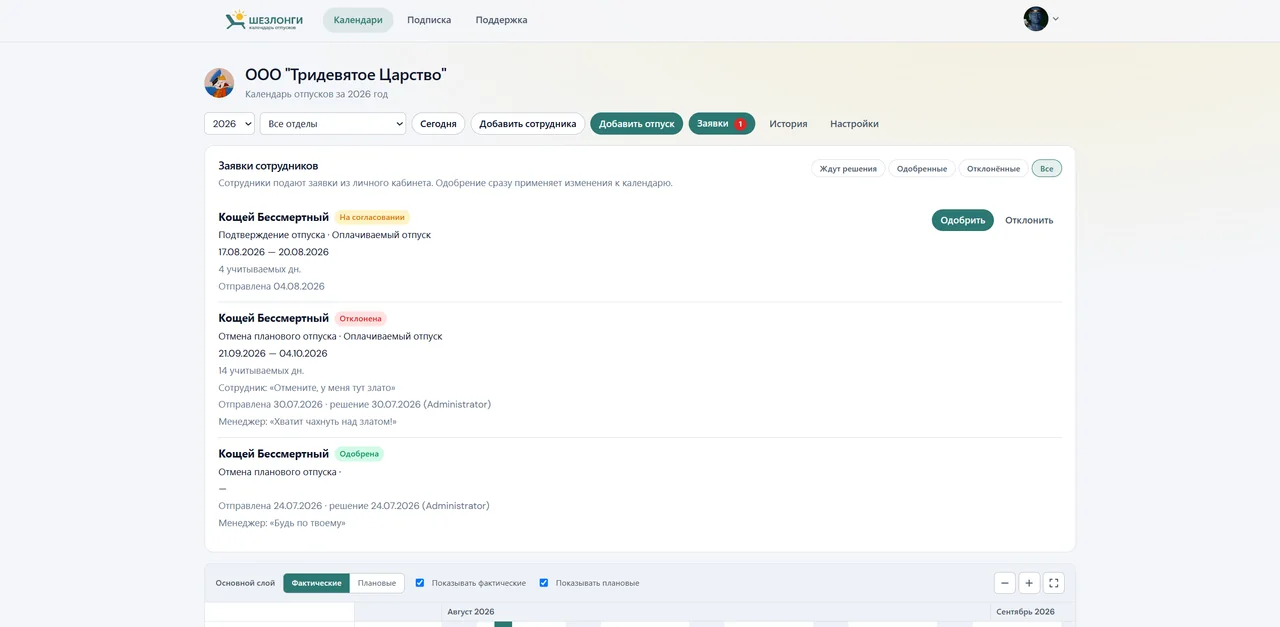1280x627 pixels.
Task: Expand the profile chevron next to the avatar
Action: pyautogui.click(x=1056, y=19)
